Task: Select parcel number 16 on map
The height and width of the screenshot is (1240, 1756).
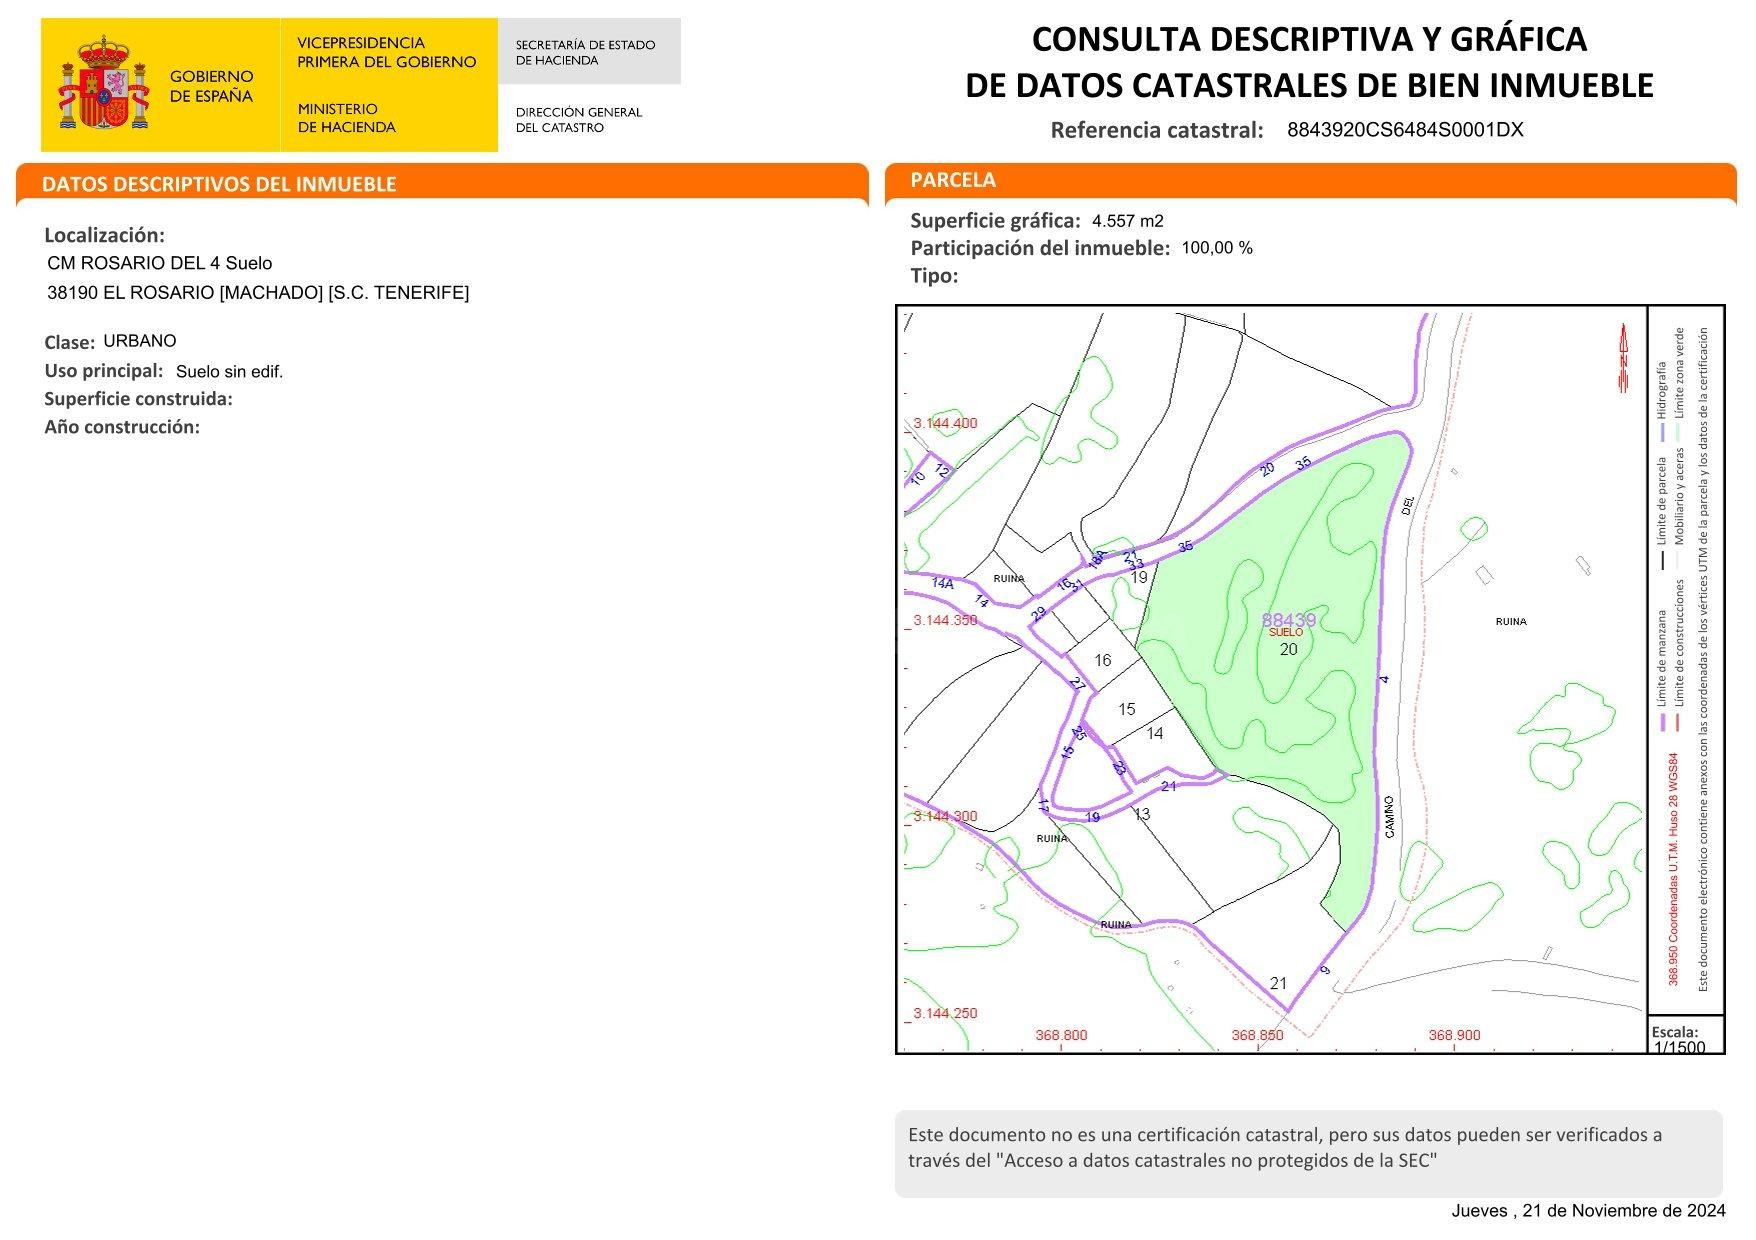Action: pos(1103,660)
